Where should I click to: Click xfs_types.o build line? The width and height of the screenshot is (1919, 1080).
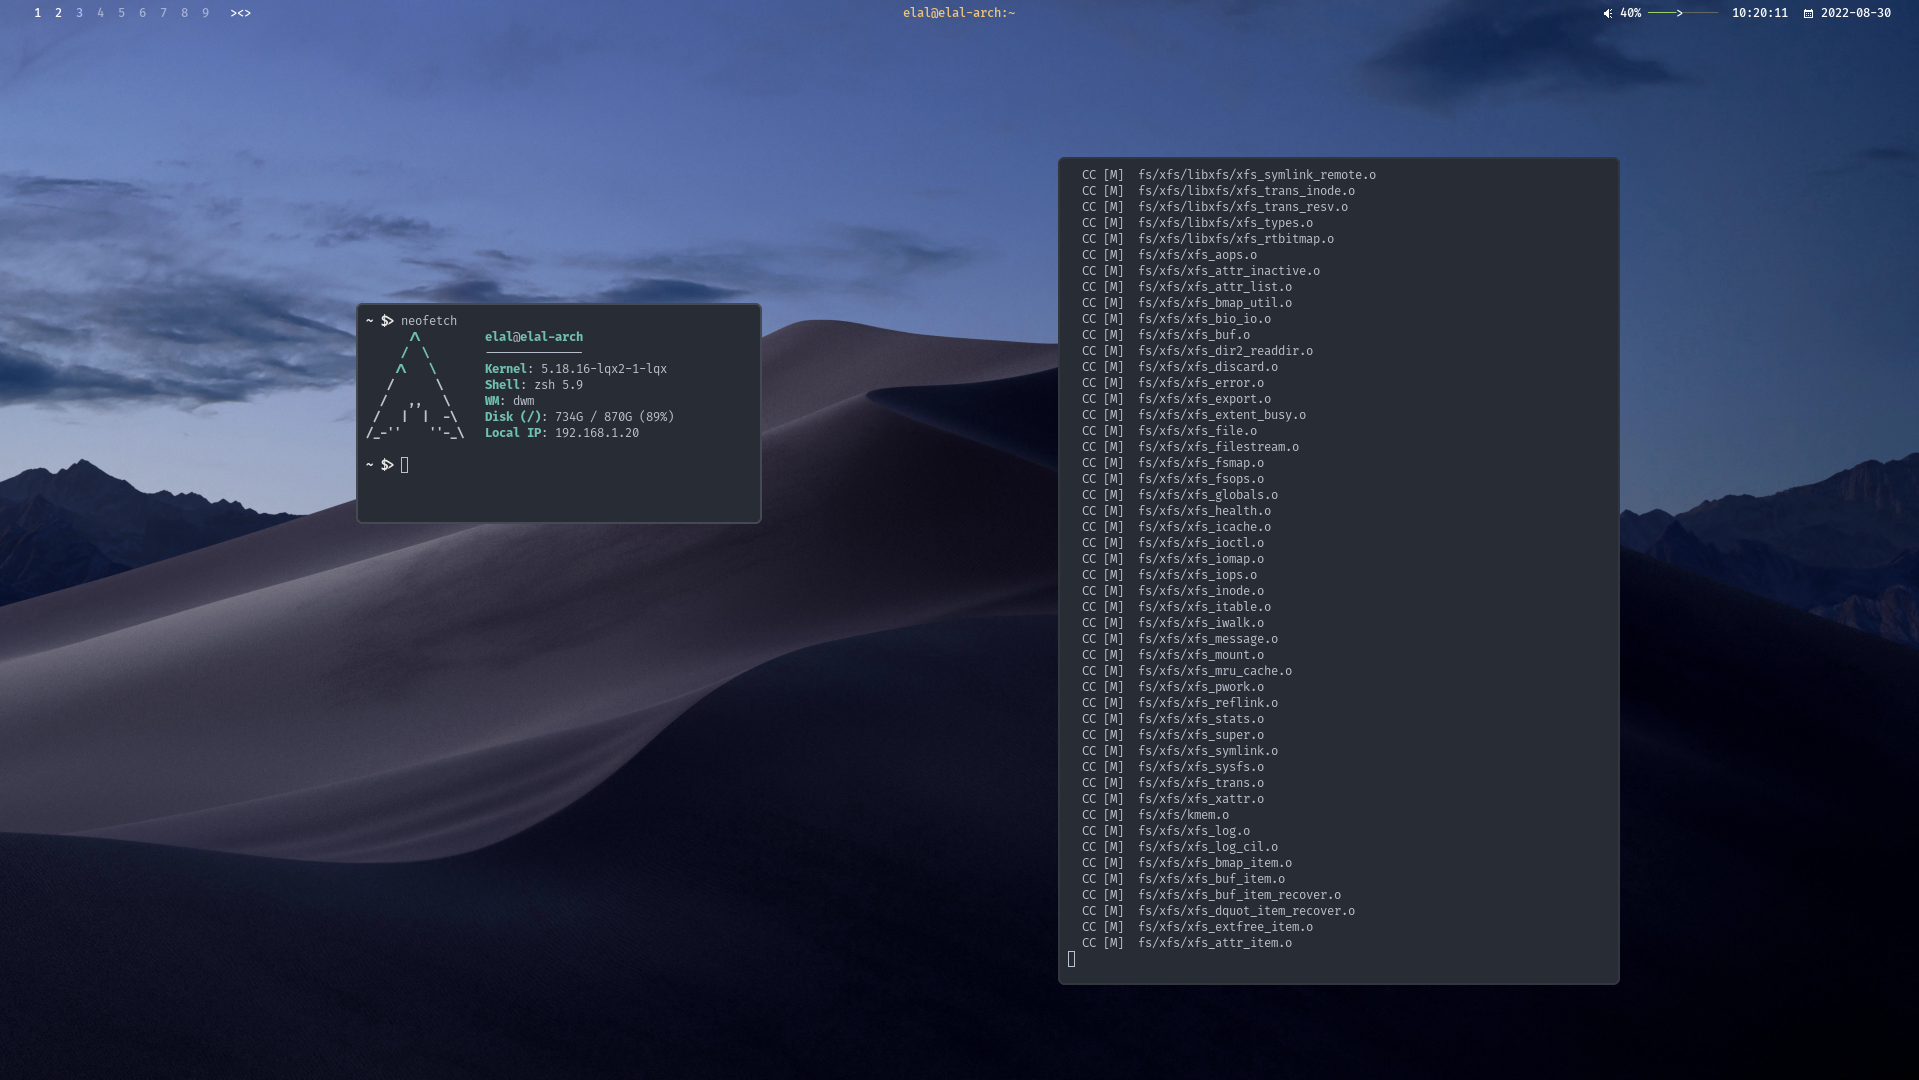click(x=1197, y=223)
